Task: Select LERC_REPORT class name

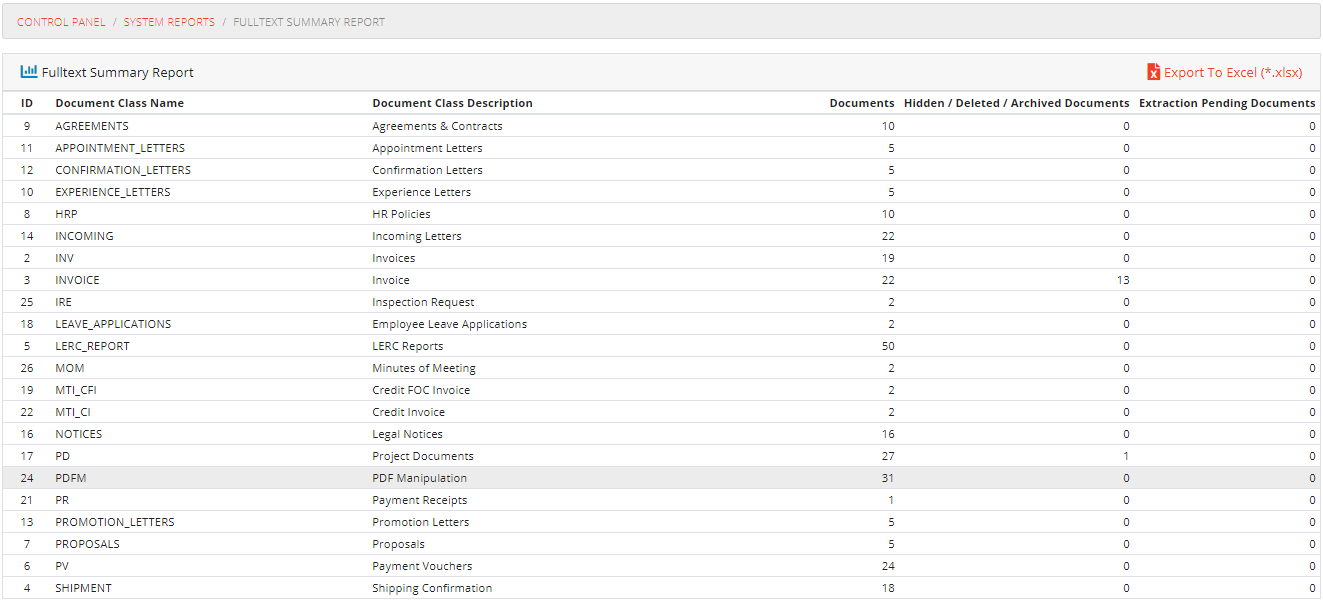Action: click(92, 346)
